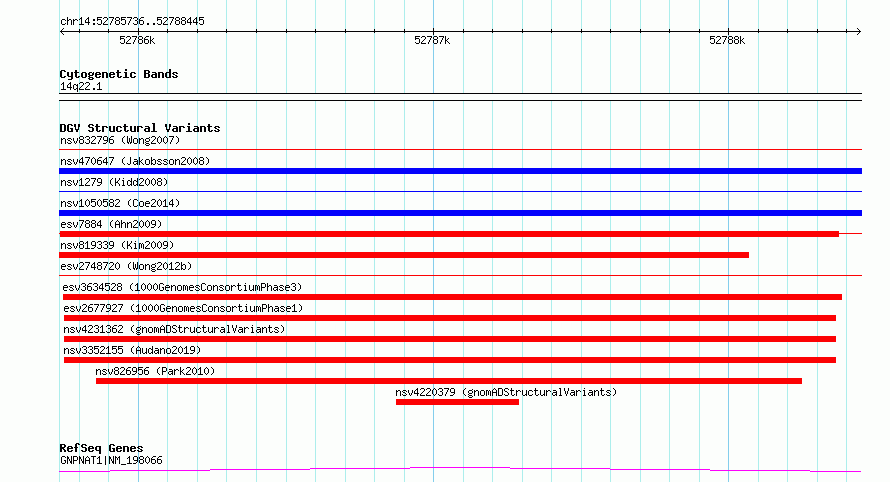Click the esv2677927 (1000GenomesConsortiumPhase1) label

coord(183,308)
